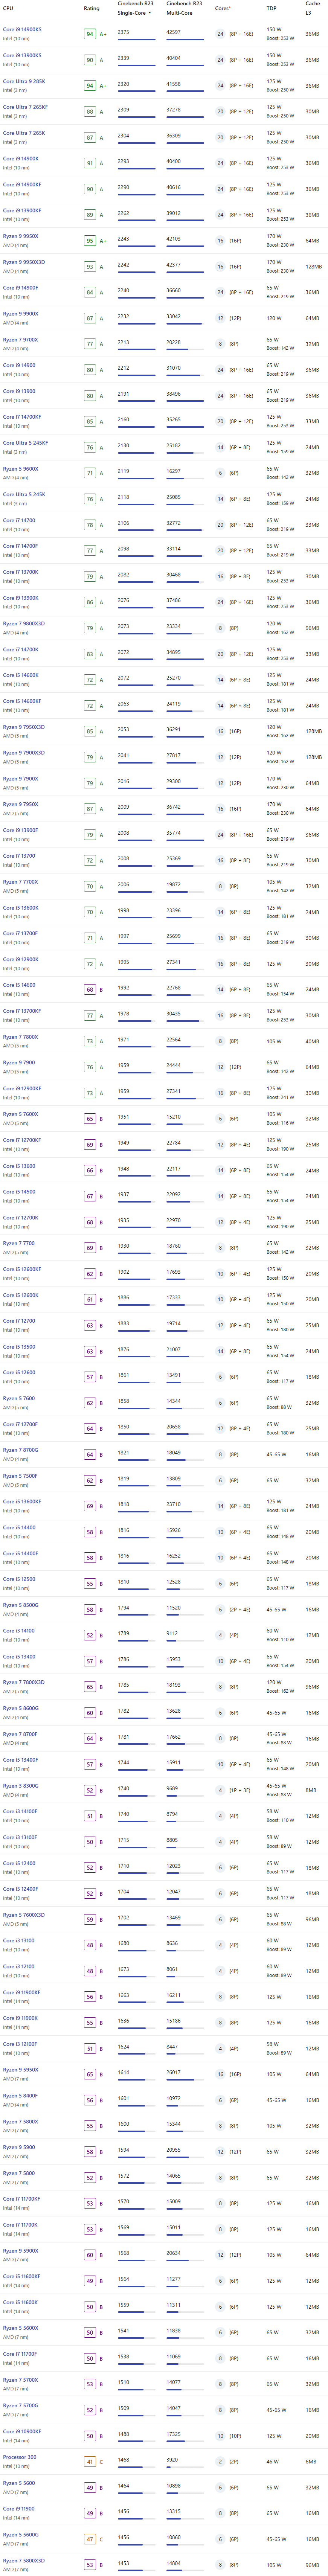Image resolution: width=328 pixels, height=2576 pixels.
Task: Click the 24 cores badge of Core i9 14900KS
Action: point(220,34)
